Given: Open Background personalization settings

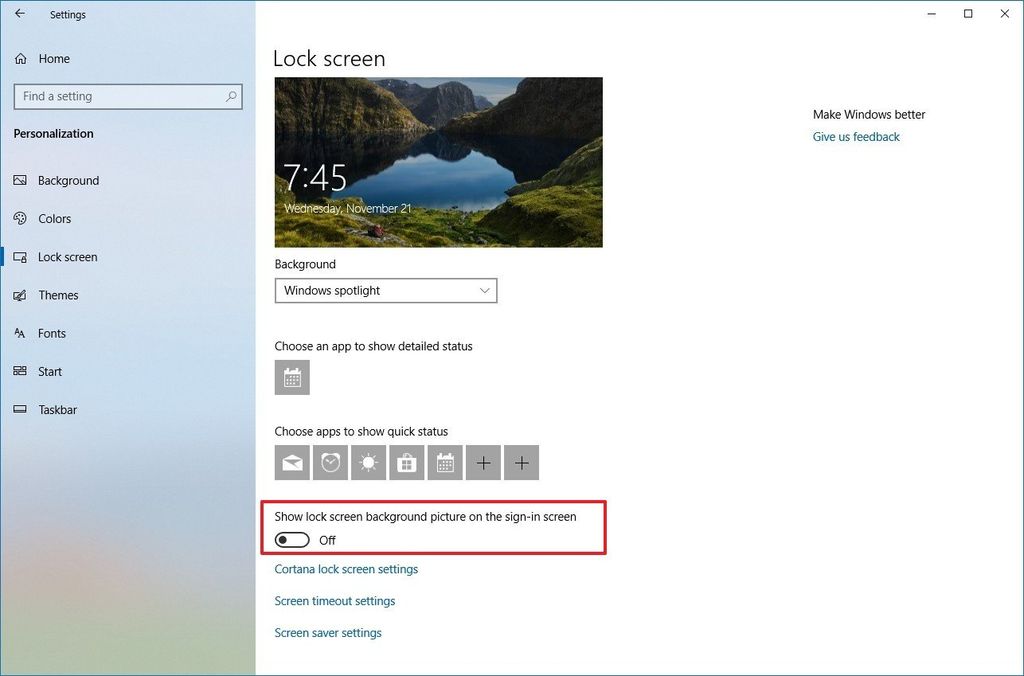Looking at the screenshot, I should pyautogui.click(x=68, y=180).
